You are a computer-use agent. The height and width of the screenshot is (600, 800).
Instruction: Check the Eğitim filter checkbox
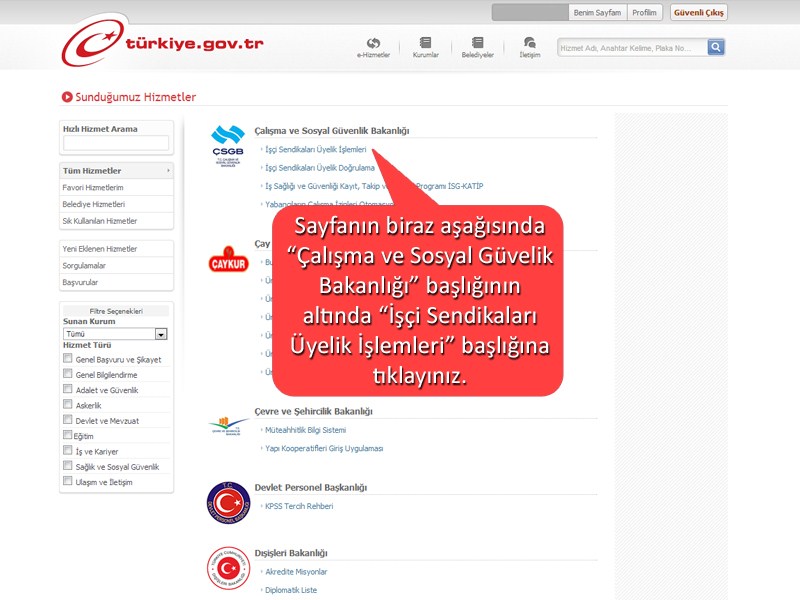pyautogui.click(x=67, y=435)
